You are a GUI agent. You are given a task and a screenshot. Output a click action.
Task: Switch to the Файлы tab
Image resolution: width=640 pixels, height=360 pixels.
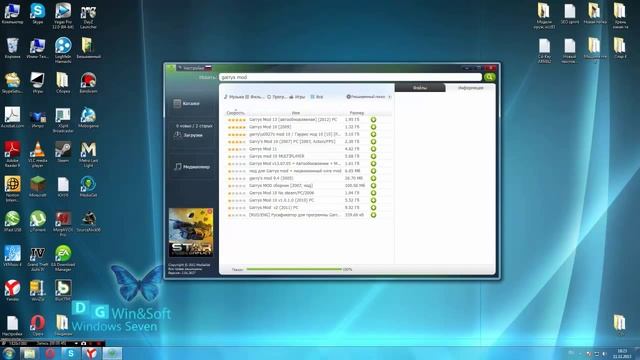click(420, 88)
